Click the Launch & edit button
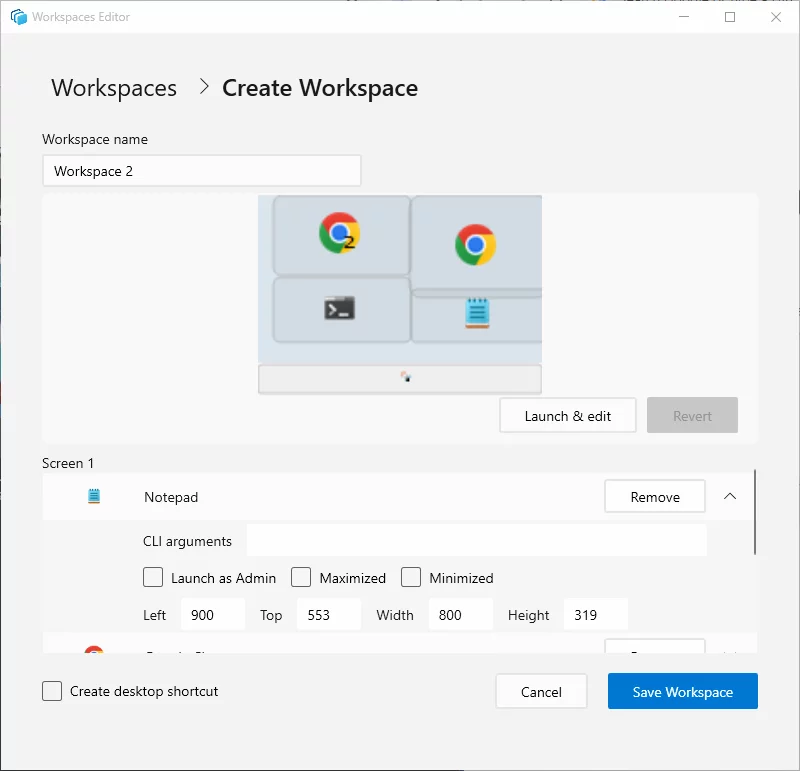800x771 pixels. point(567,416)
